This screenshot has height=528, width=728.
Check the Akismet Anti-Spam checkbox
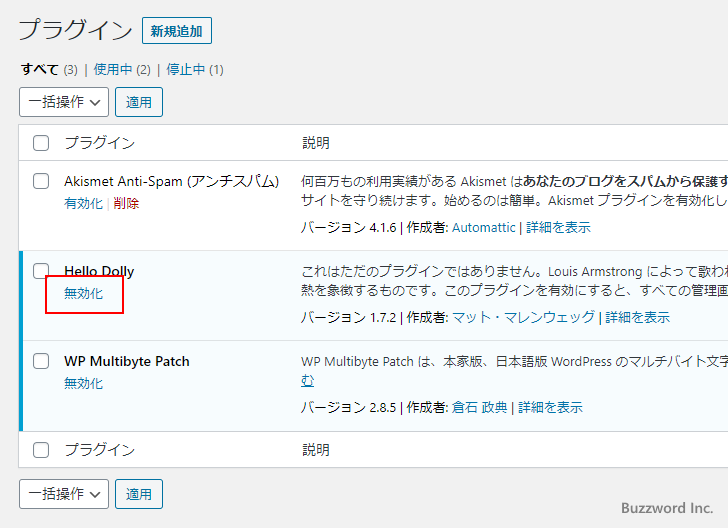click(41, 181)
